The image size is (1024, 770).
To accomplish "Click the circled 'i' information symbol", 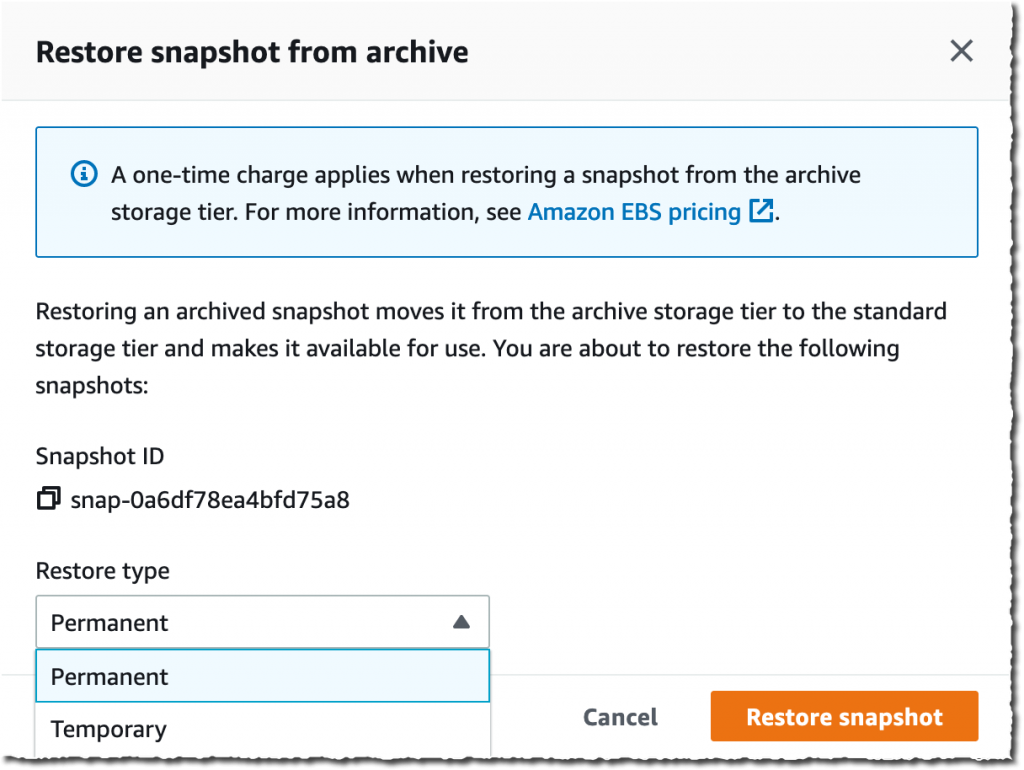I will coord(84,173).
